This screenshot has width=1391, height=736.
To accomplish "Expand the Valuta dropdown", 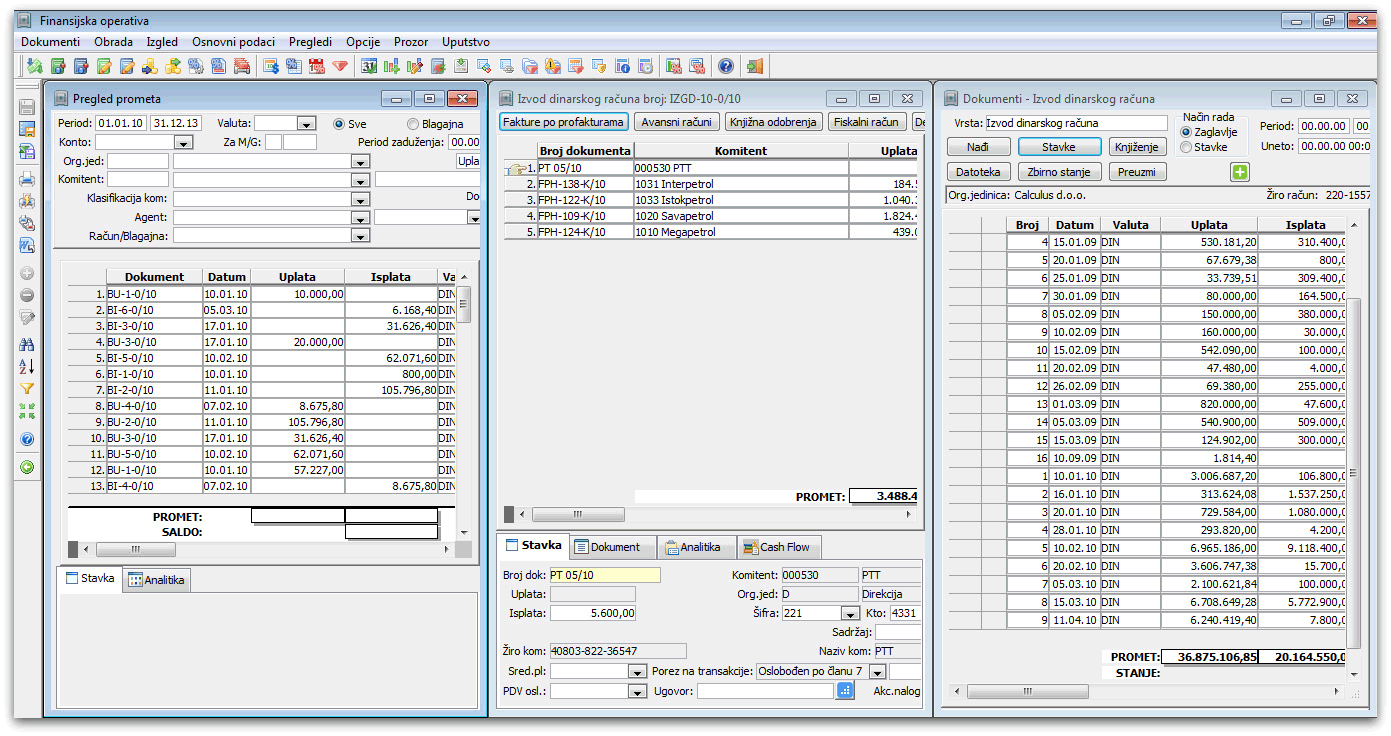I will point(306,124).
